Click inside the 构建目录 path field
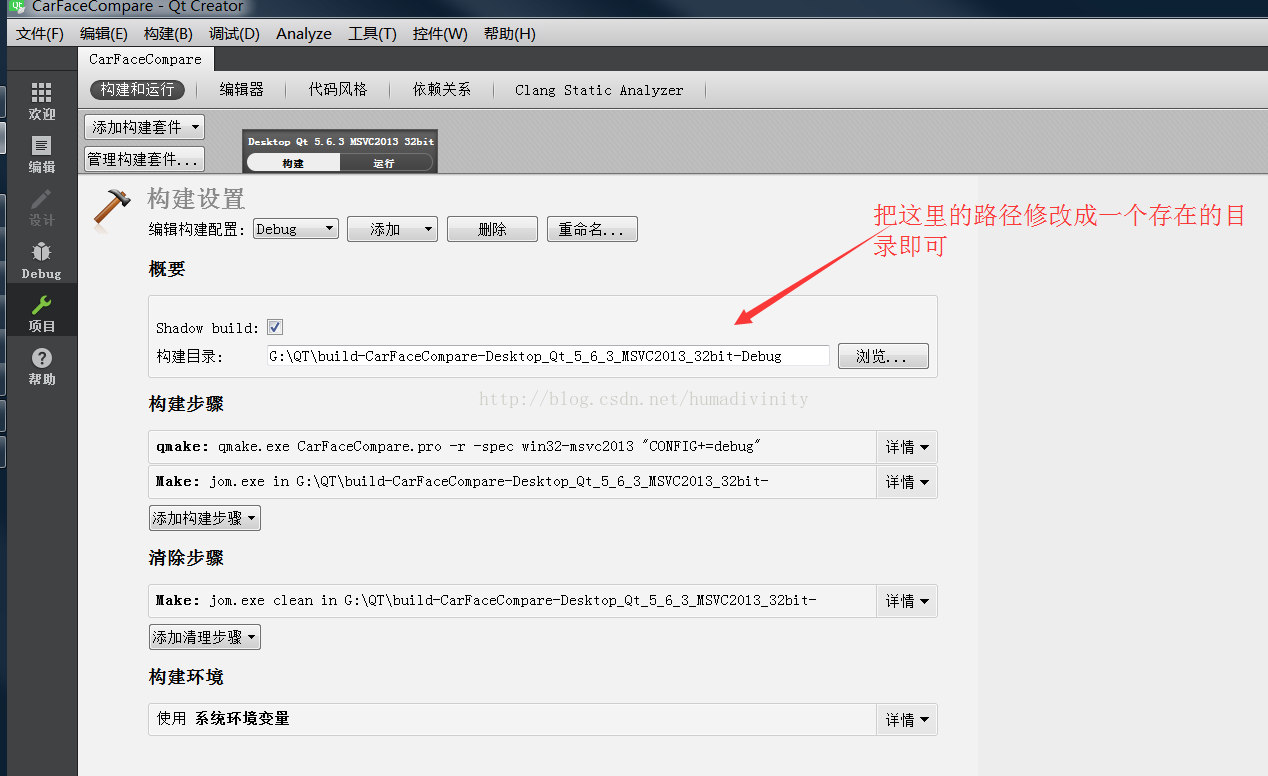Image resolution: width=1268 pixels, height=776 pixels. click(548, 355)
